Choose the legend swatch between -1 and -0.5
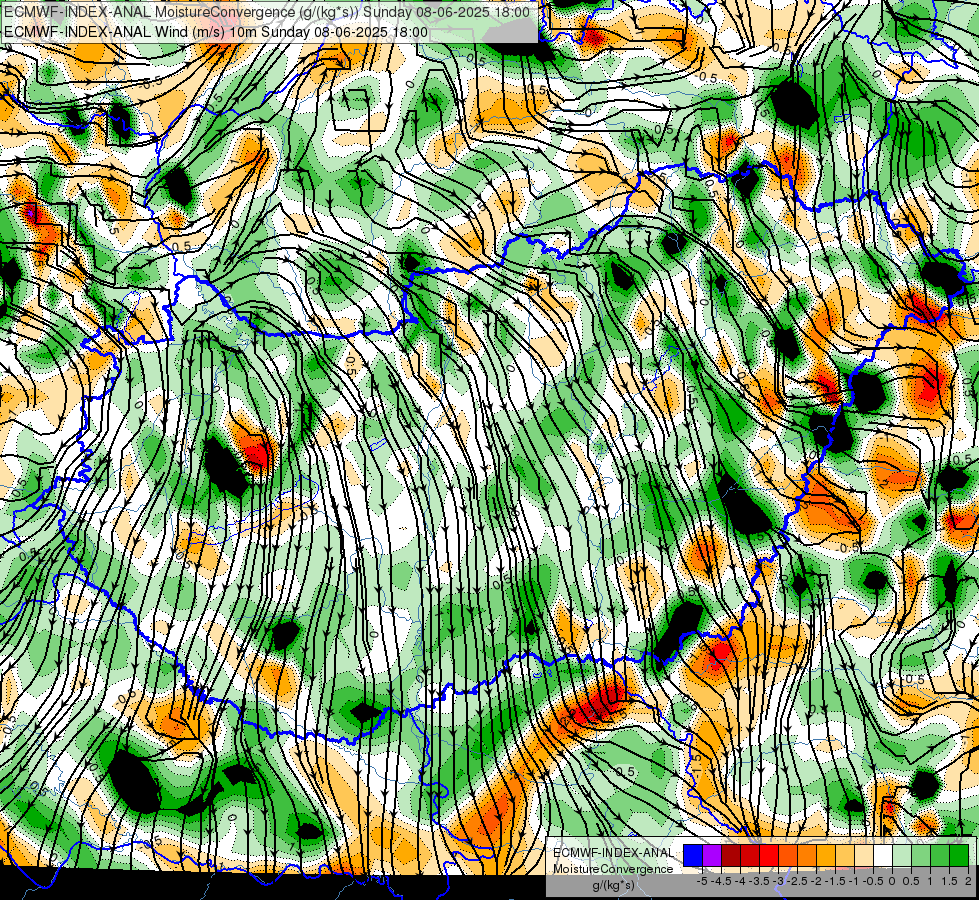Image resolution: width=979 pixels, height=900 pixels. (x=864, y=855)
